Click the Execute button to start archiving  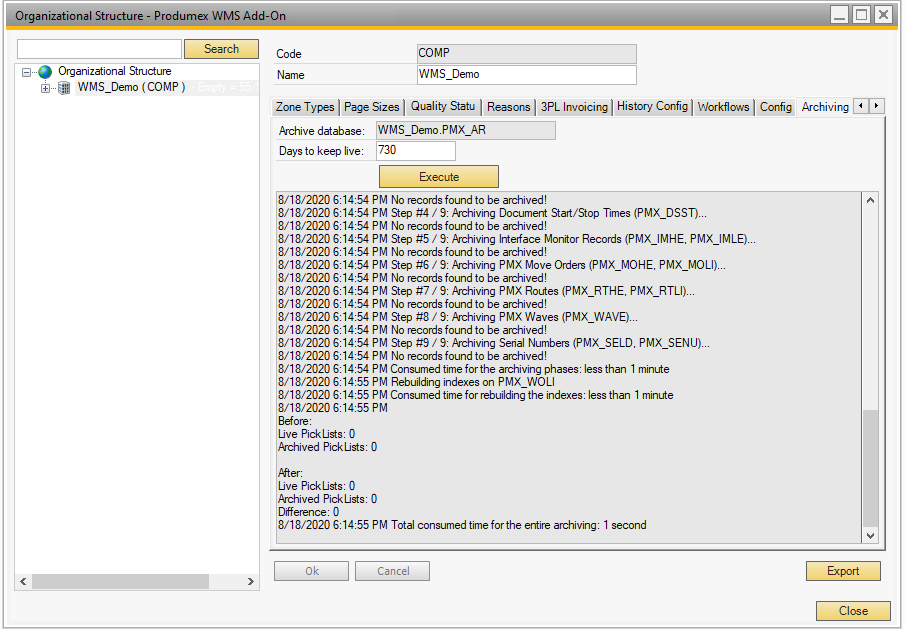(x=438, y=175)
